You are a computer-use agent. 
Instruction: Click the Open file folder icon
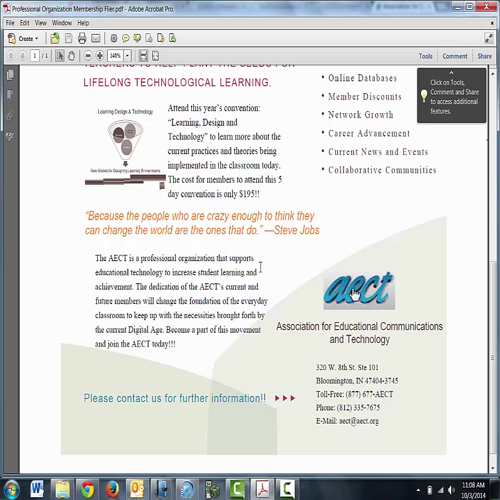[x=55, y=39]
